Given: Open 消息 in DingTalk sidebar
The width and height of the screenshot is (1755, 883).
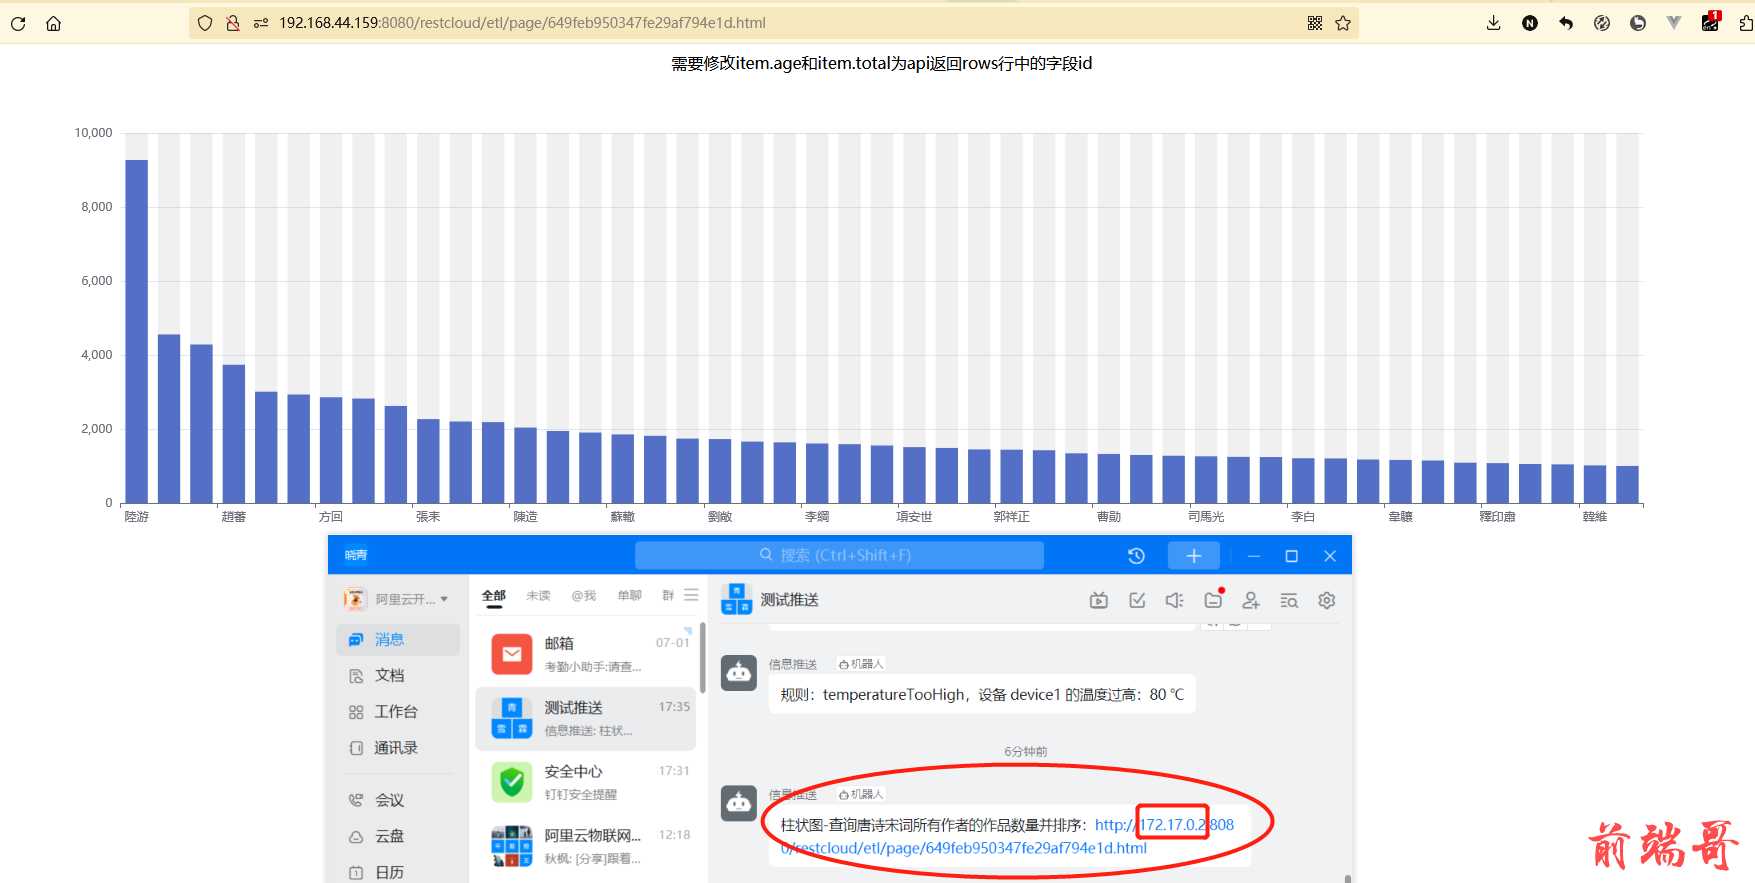Looking at the screenshot, I should click(398, 640).
